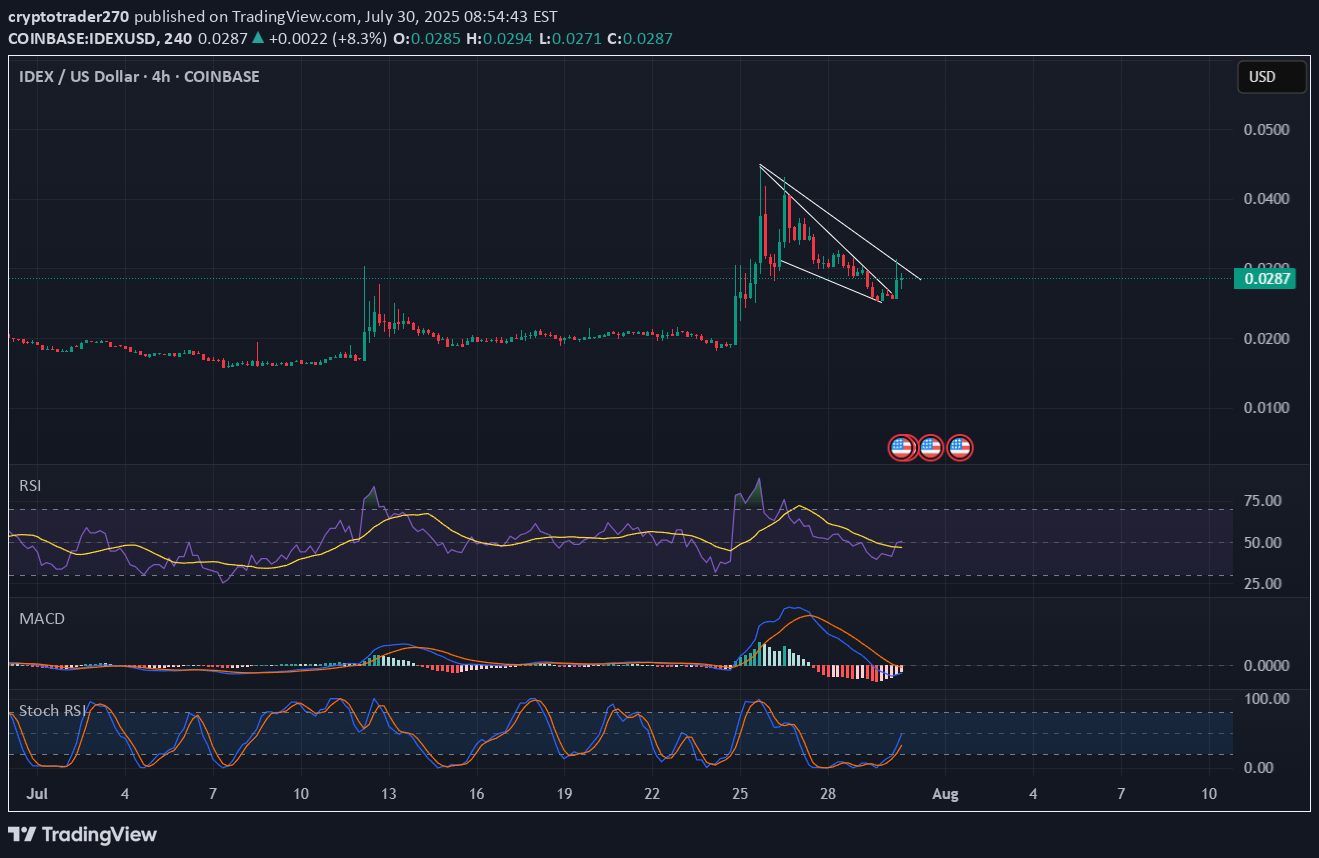Click the 0.00 Stoch RSI scale label
1319x858 pixels.
coord(1258,767)
